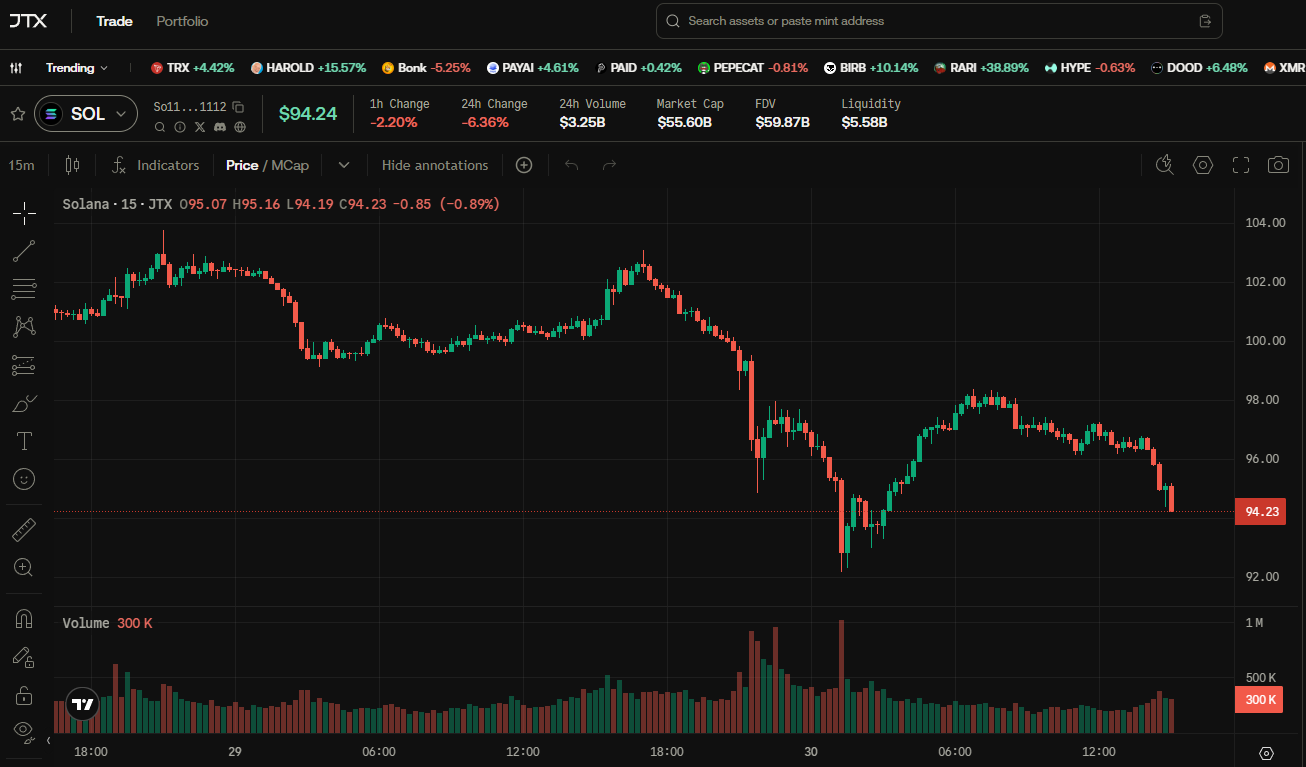The width and height of the screenshot is (1306, 767).
Task: Collapse the drawing toolbar with the arrow
Action: (48, 741)
